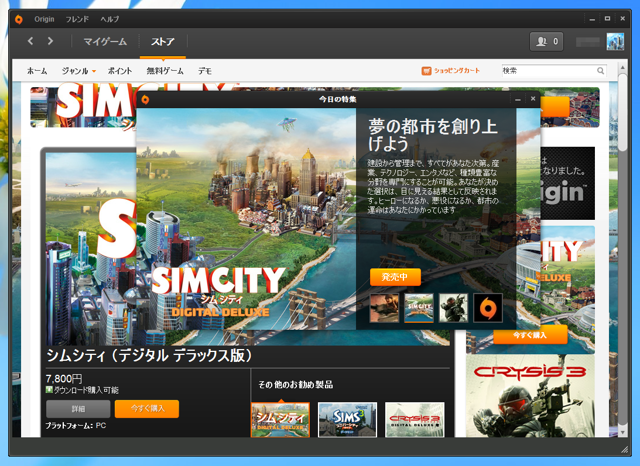640x466 pixels.
Task: Open the ショッピングカート link
Action: (456, 71)
